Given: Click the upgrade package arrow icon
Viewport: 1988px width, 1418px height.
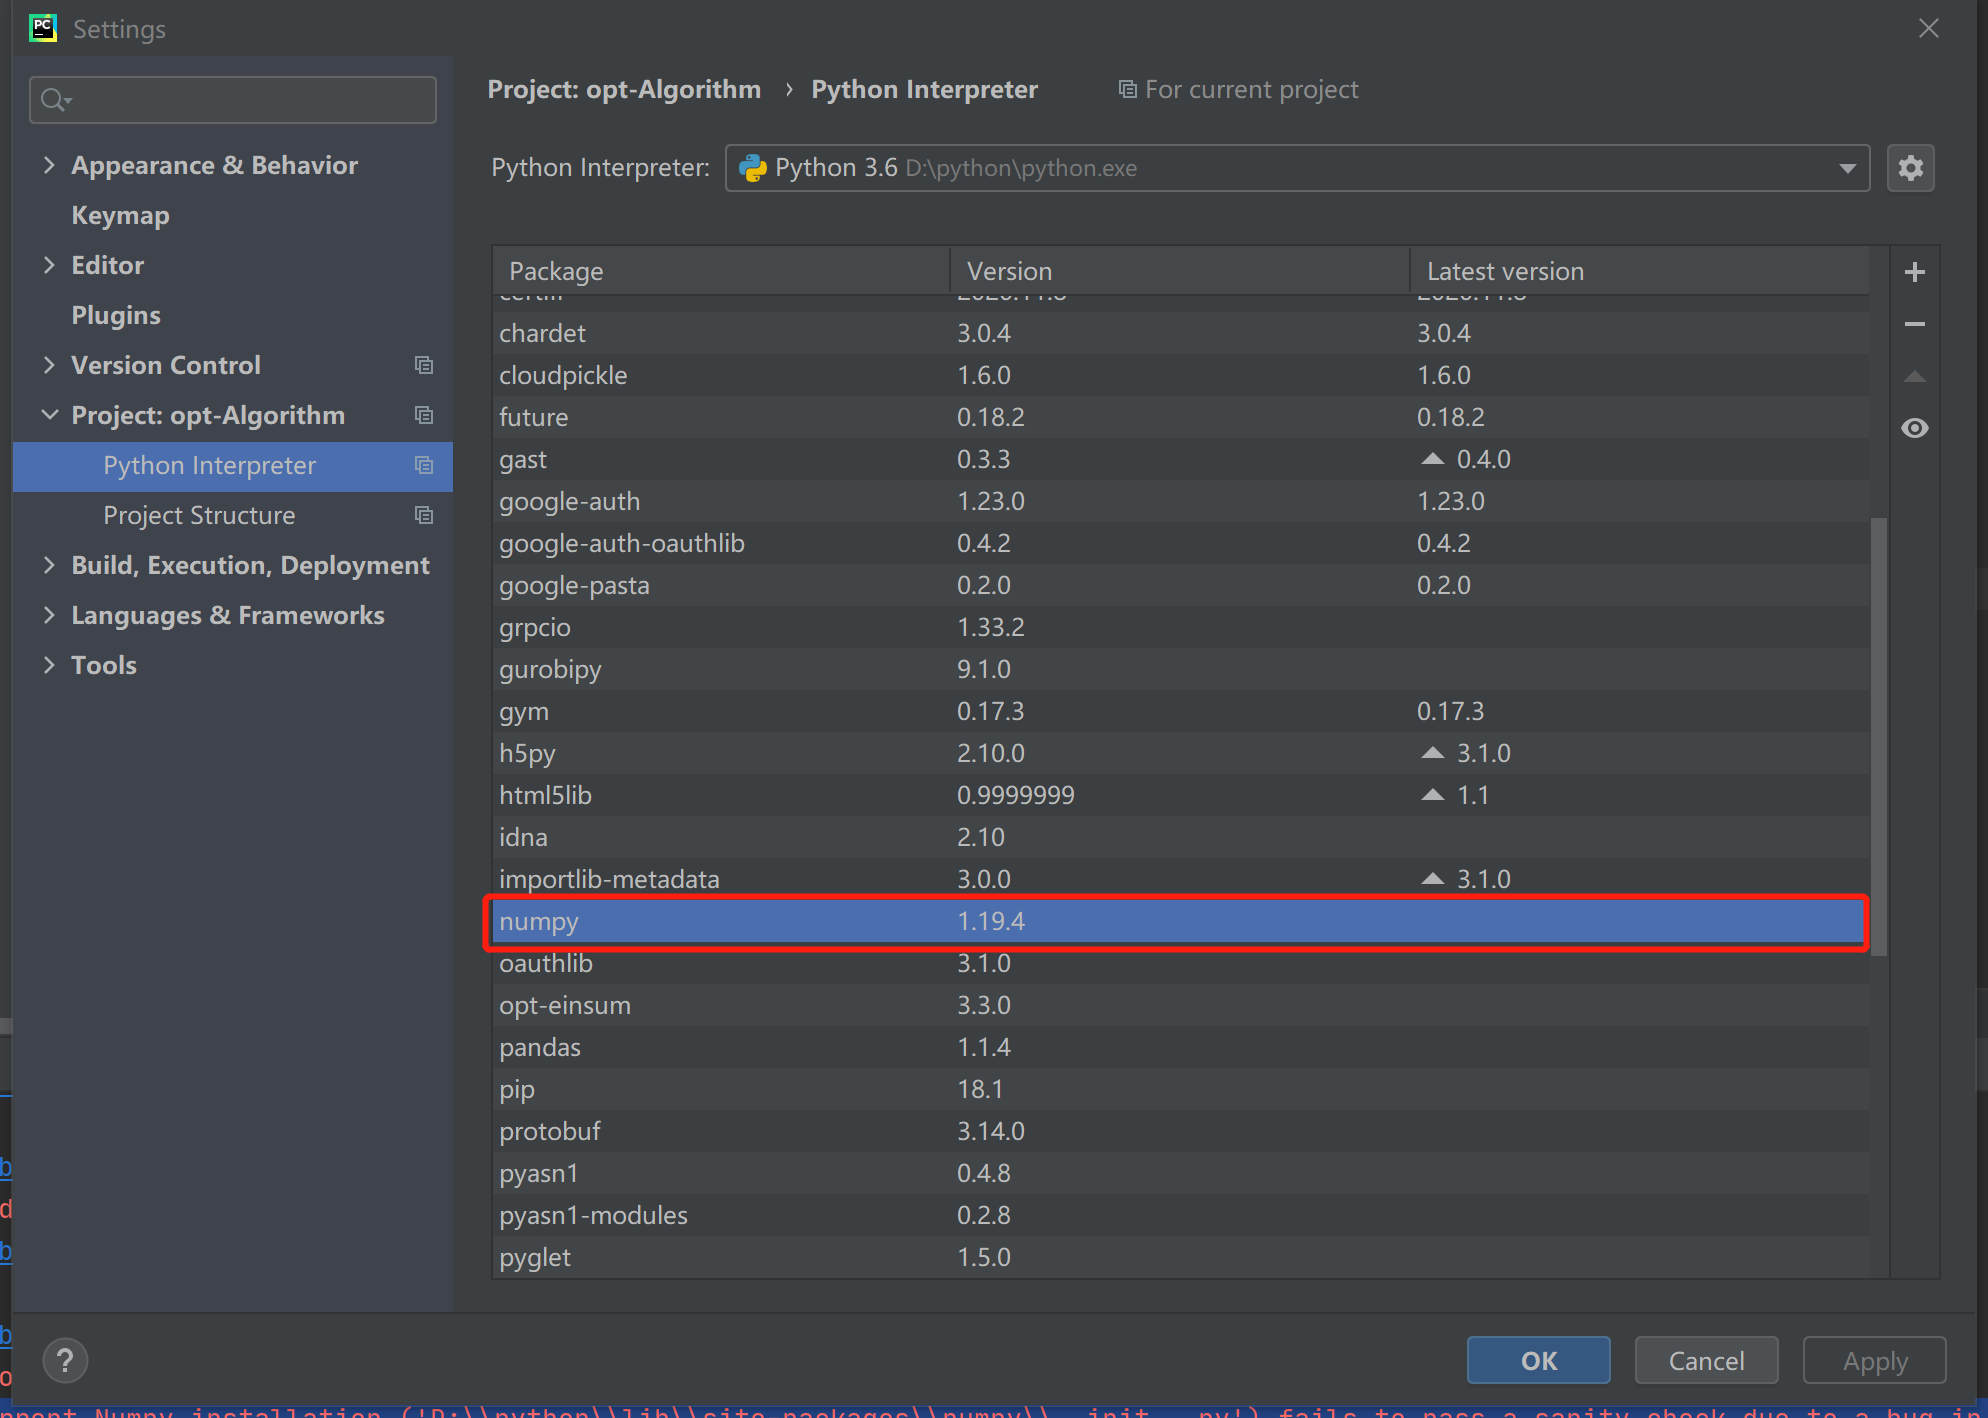Looking at the screenshot, I should tap(1914, 377).
